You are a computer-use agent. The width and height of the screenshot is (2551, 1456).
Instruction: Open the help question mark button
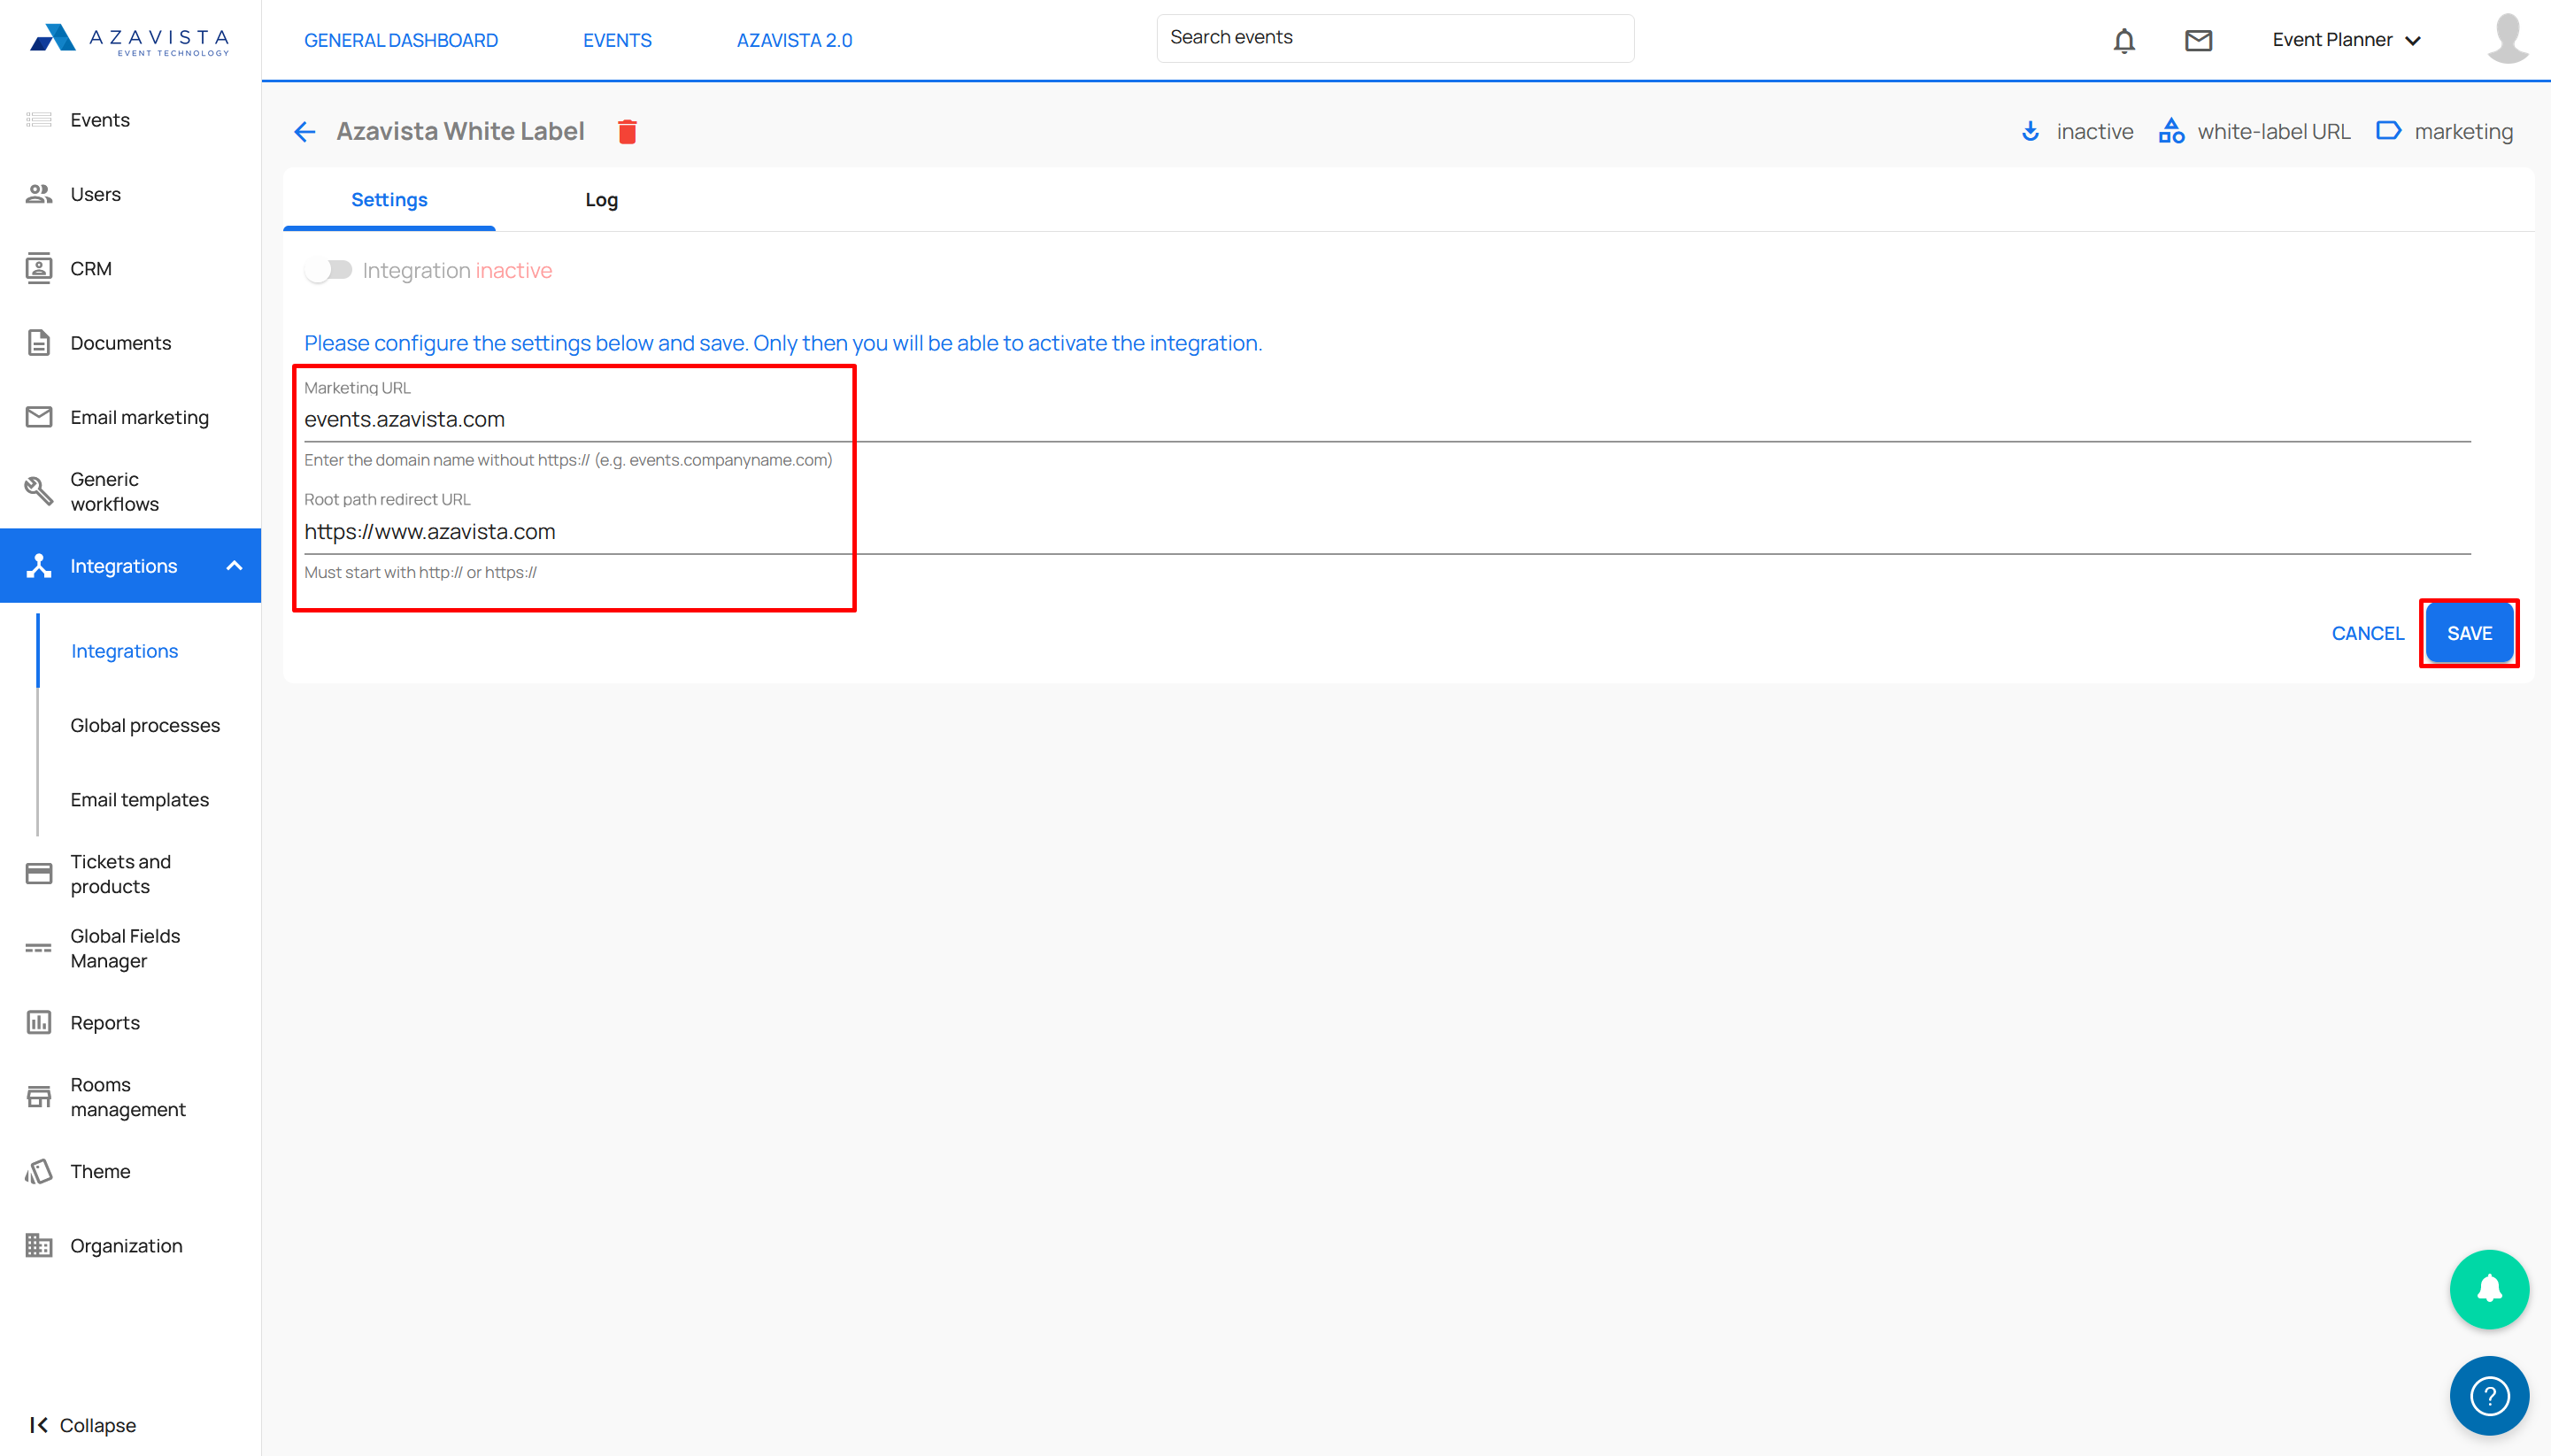click(x=2489, y=1396)
